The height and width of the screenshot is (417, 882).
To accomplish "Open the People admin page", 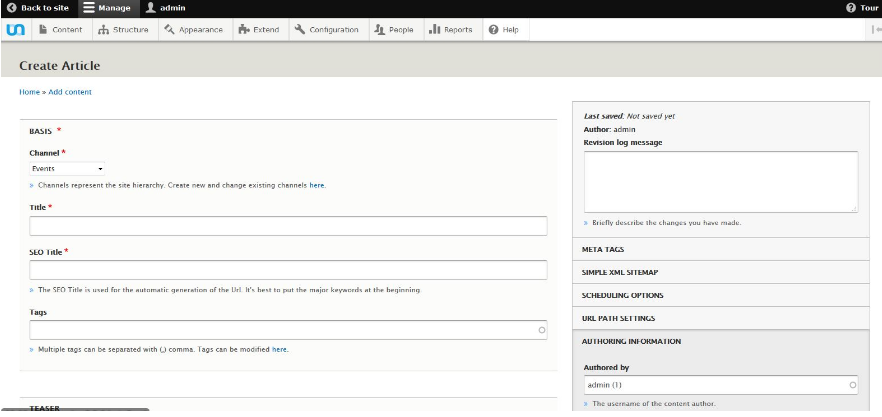I will [x=393, y=30].
